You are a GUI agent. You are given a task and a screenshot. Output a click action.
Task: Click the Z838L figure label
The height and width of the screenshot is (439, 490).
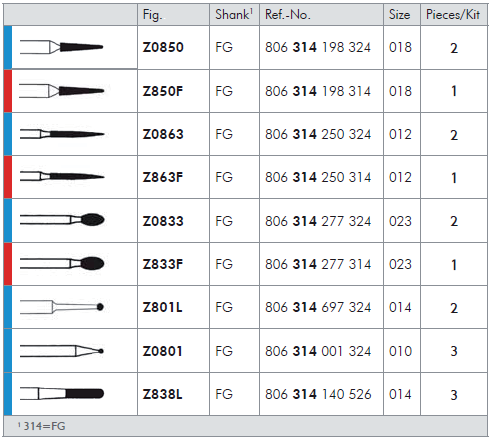pos(163,394)
